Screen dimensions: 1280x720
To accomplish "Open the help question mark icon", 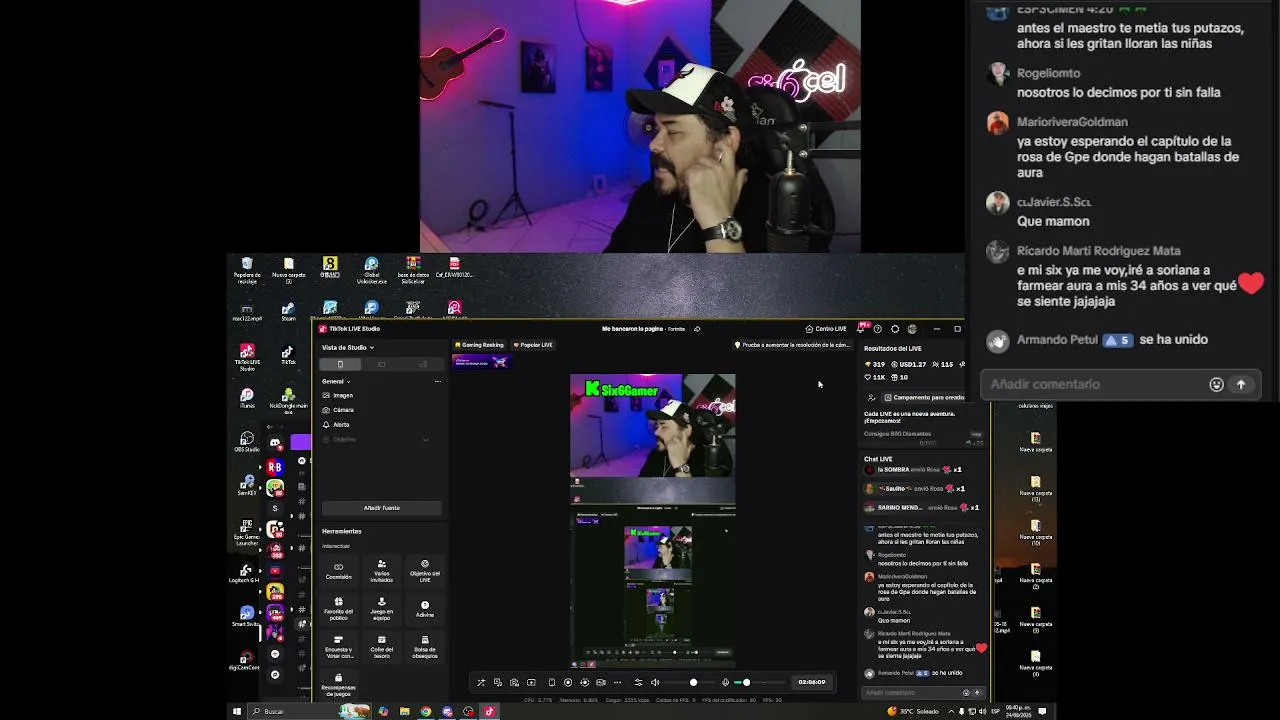I will point(878,328).
